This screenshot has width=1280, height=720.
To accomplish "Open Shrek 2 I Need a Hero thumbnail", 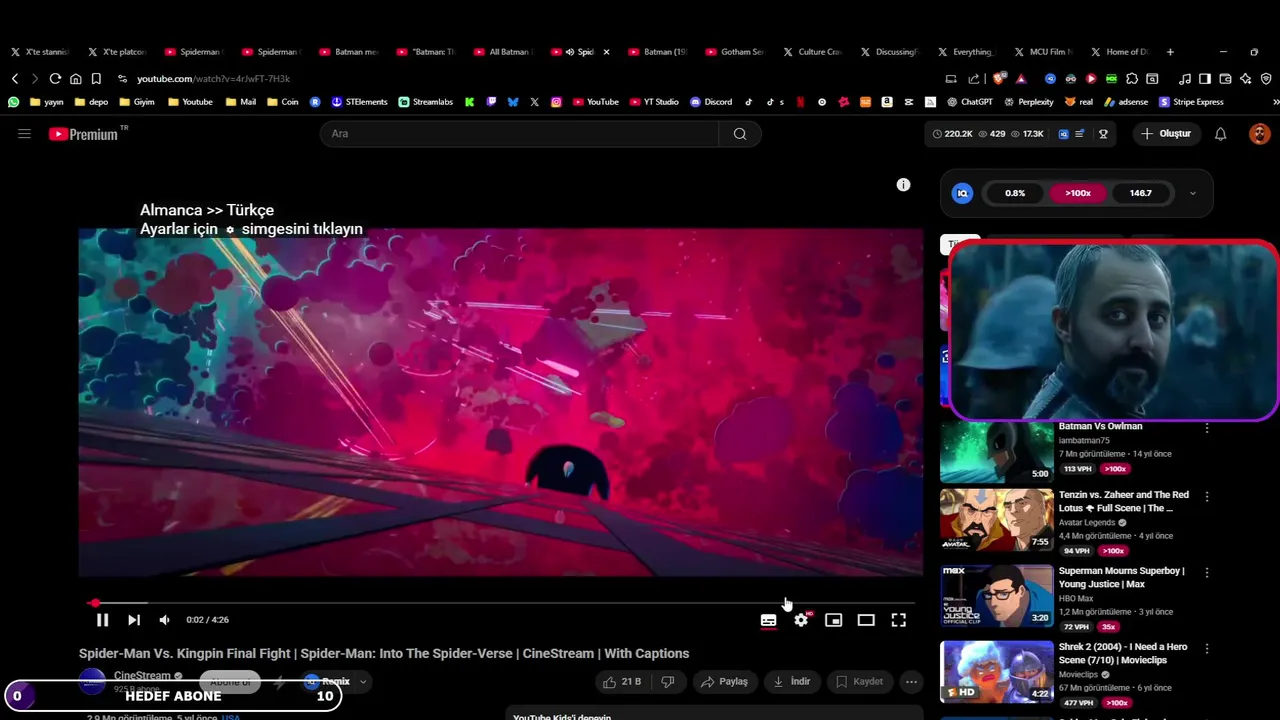I will (996, 672).
